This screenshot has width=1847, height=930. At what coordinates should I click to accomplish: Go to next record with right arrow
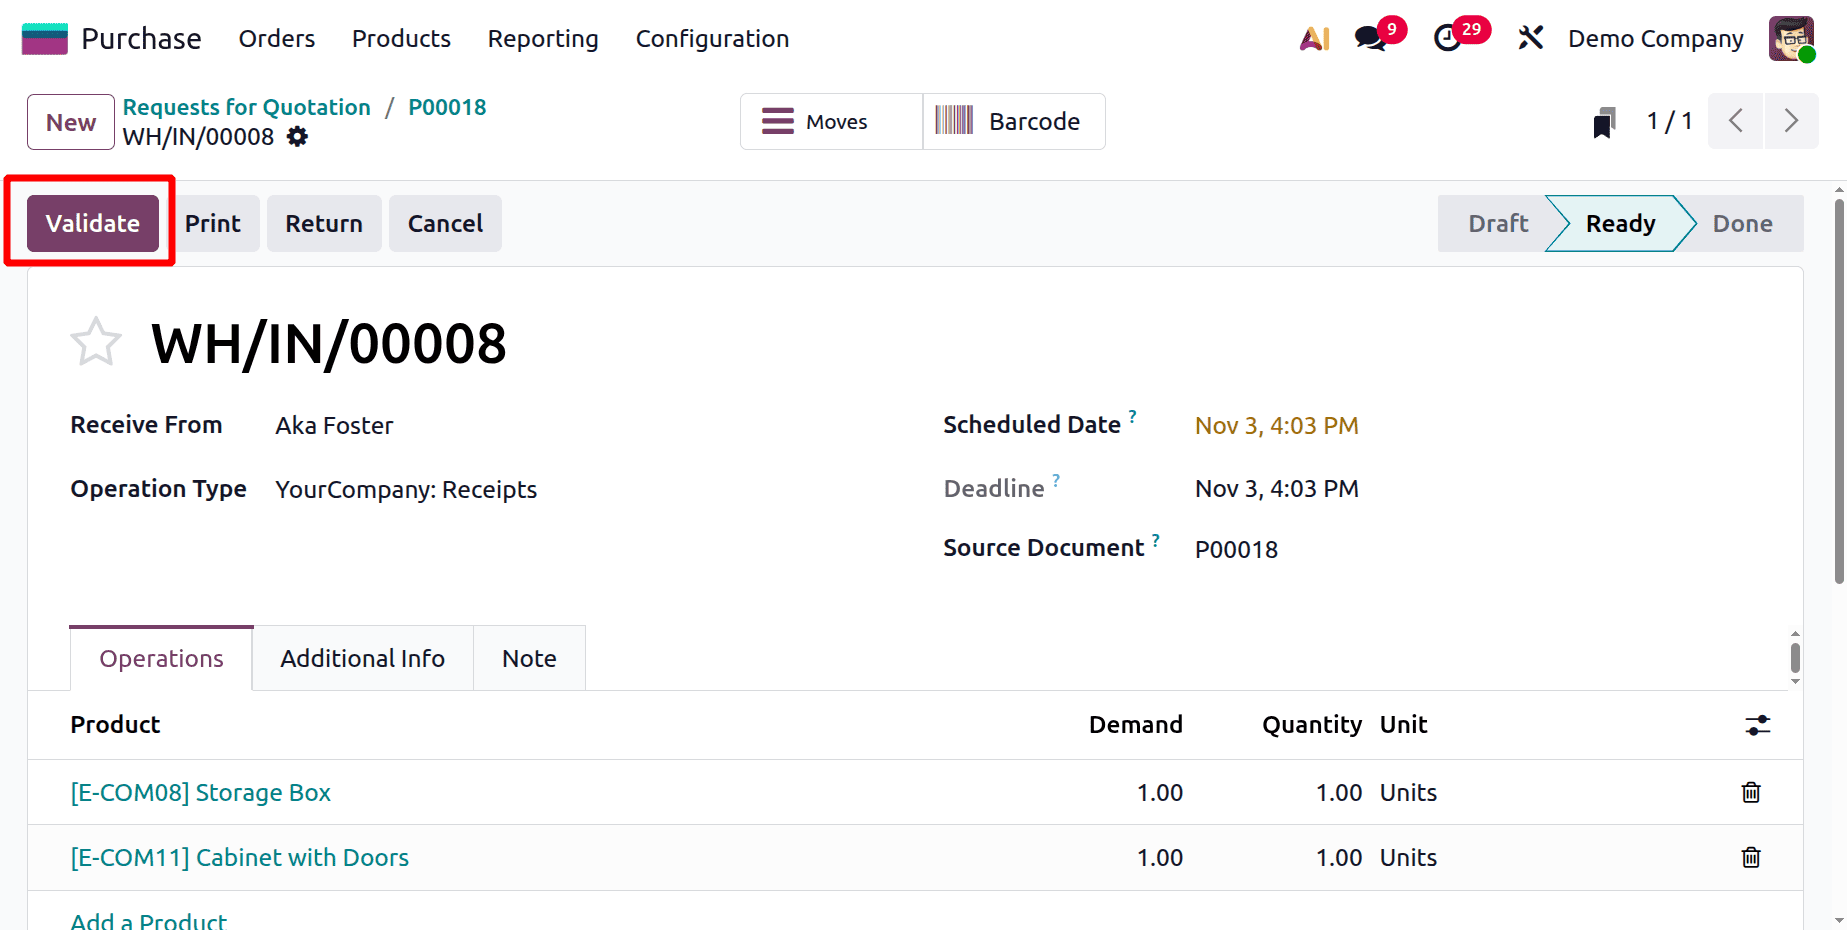point(1791,120)
